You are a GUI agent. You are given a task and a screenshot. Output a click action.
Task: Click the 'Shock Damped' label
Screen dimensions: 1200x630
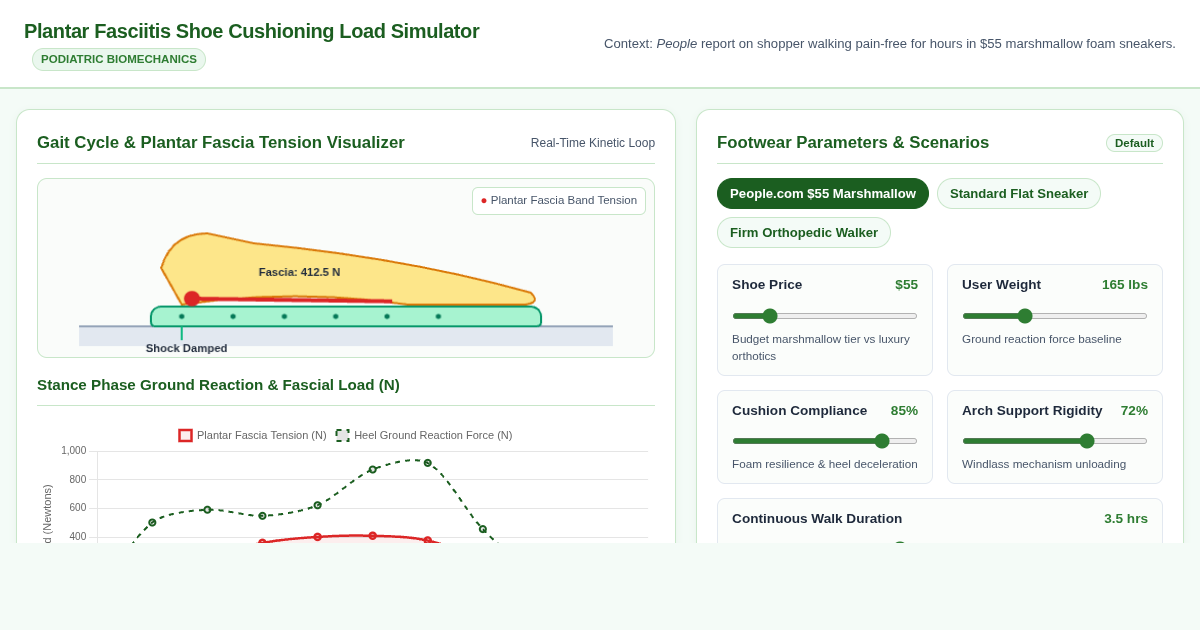187,348
